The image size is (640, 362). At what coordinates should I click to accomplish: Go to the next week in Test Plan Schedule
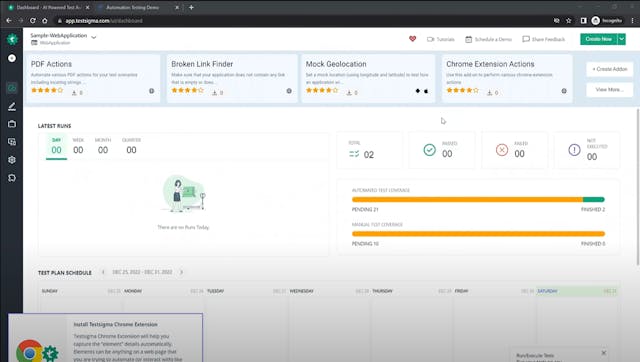point(182,272)
